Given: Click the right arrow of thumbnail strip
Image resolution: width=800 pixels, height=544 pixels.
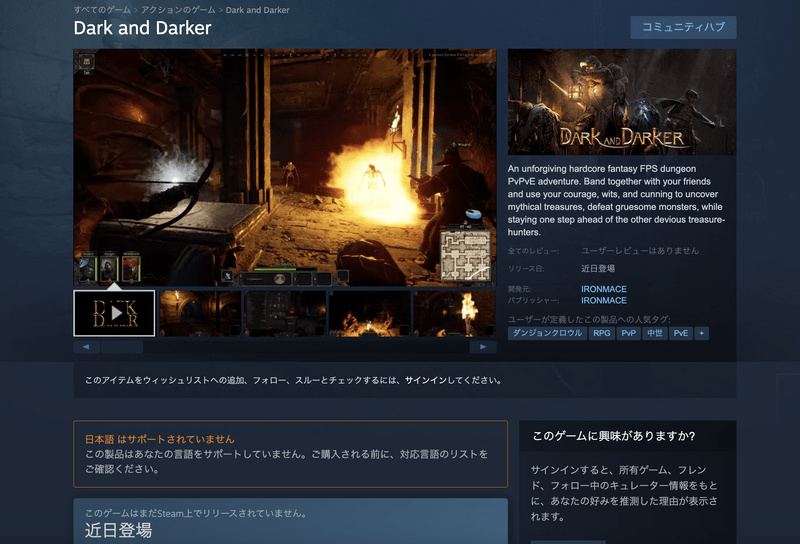Looking at the screenshot, I should point(483,347).
